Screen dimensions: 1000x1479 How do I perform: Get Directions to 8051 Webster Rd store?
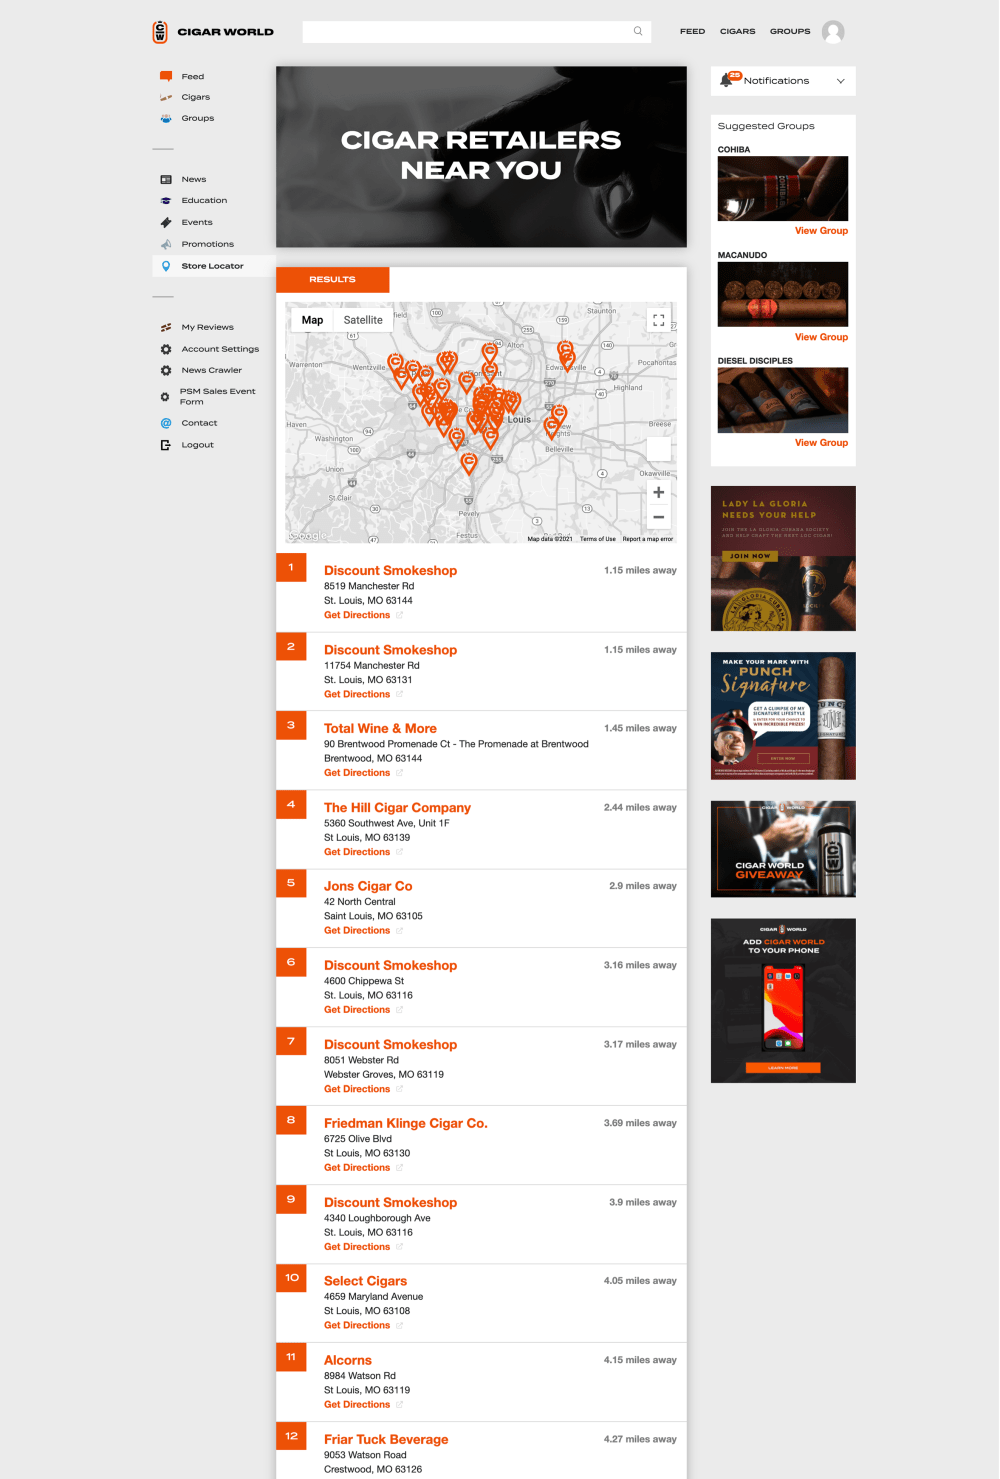click(x=357, y=1089)
